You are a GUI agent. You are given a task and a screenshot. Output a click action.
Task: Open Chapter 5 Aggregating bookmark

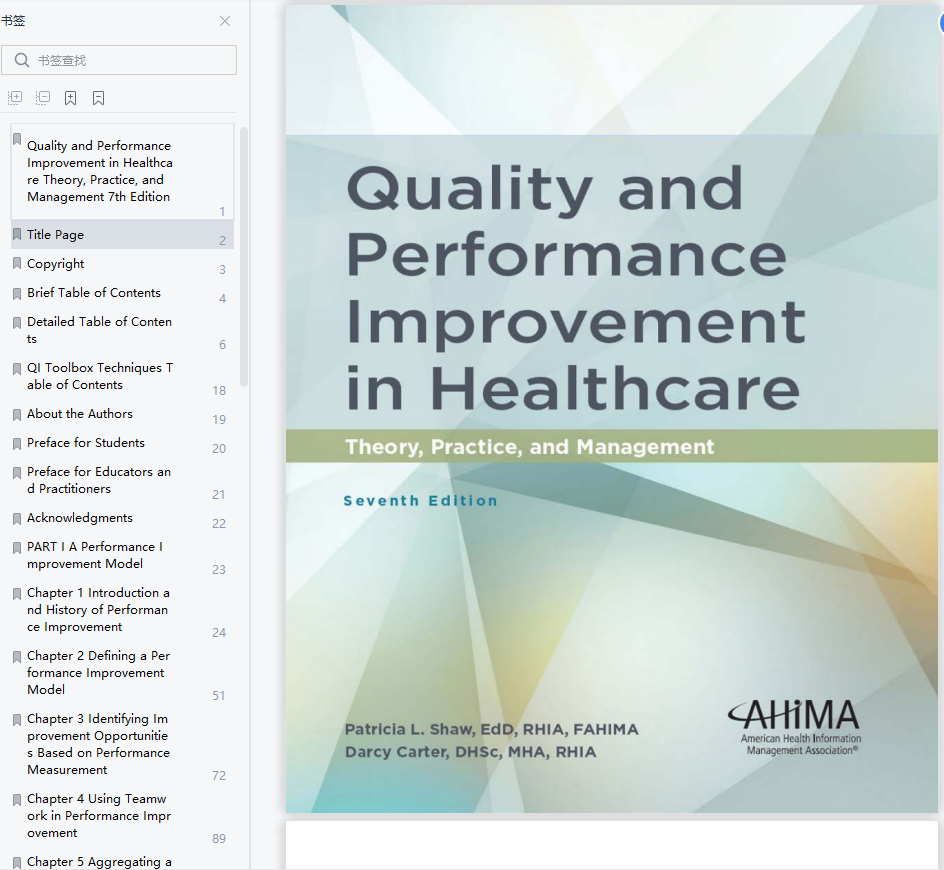coord(122,860)
